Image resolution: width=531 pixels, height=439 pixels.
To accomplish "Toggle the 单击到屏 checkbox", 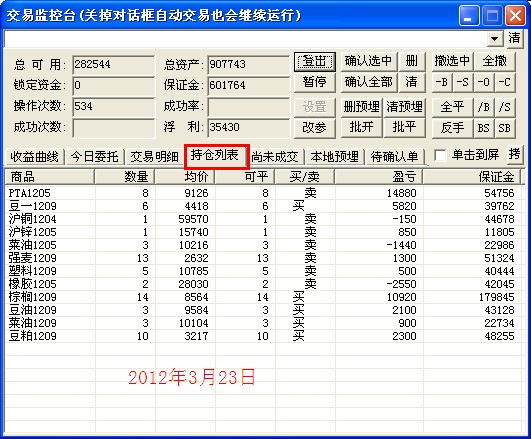I will (x=440, y=156).
